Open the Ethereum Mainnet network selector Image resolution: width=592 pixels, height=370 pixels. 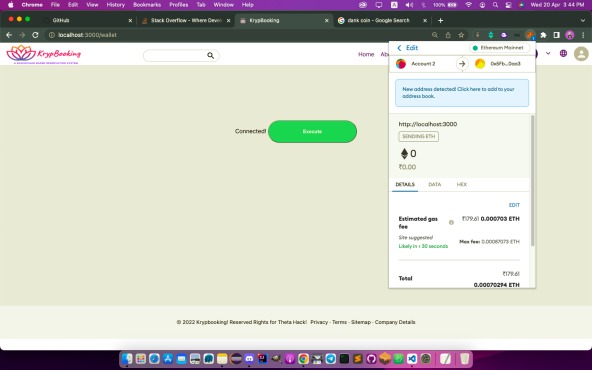pos(499,48)
